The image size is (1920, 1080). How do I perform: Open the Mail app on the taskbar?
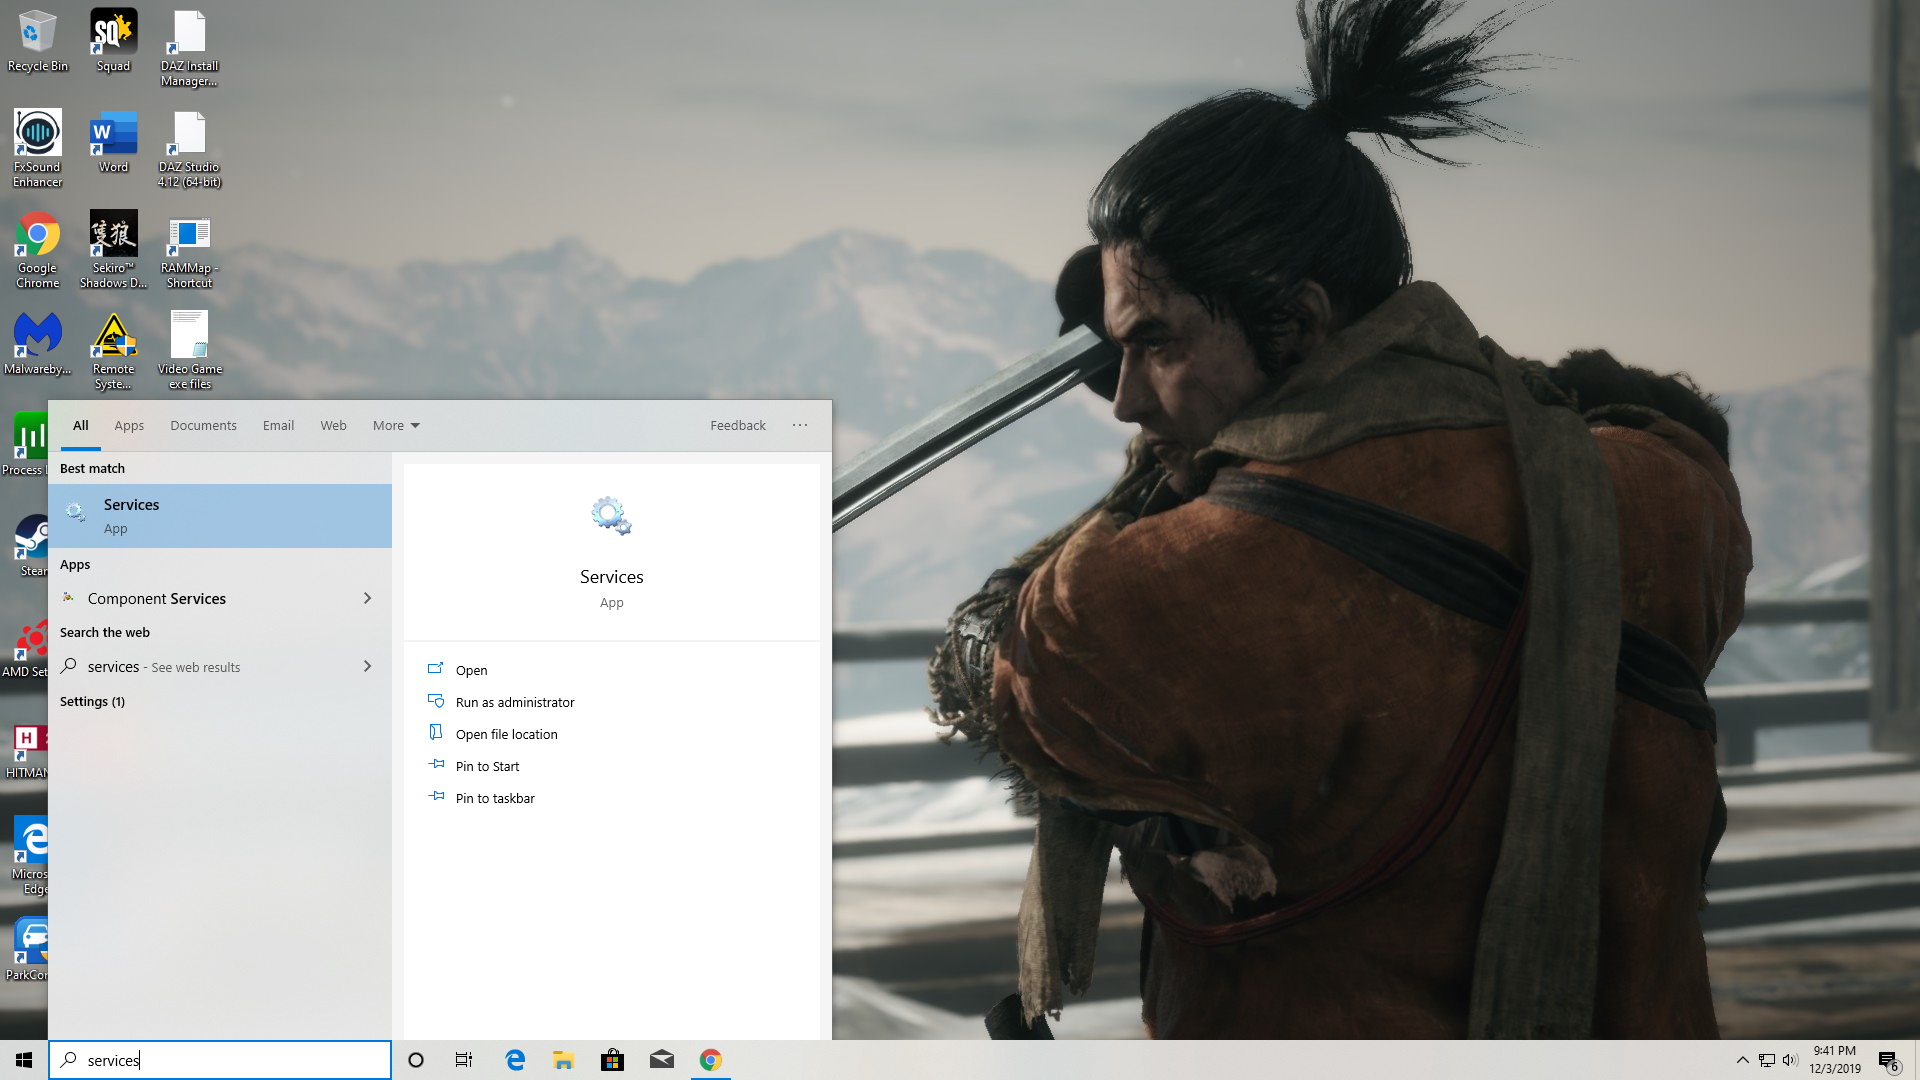click(661, 1060)
